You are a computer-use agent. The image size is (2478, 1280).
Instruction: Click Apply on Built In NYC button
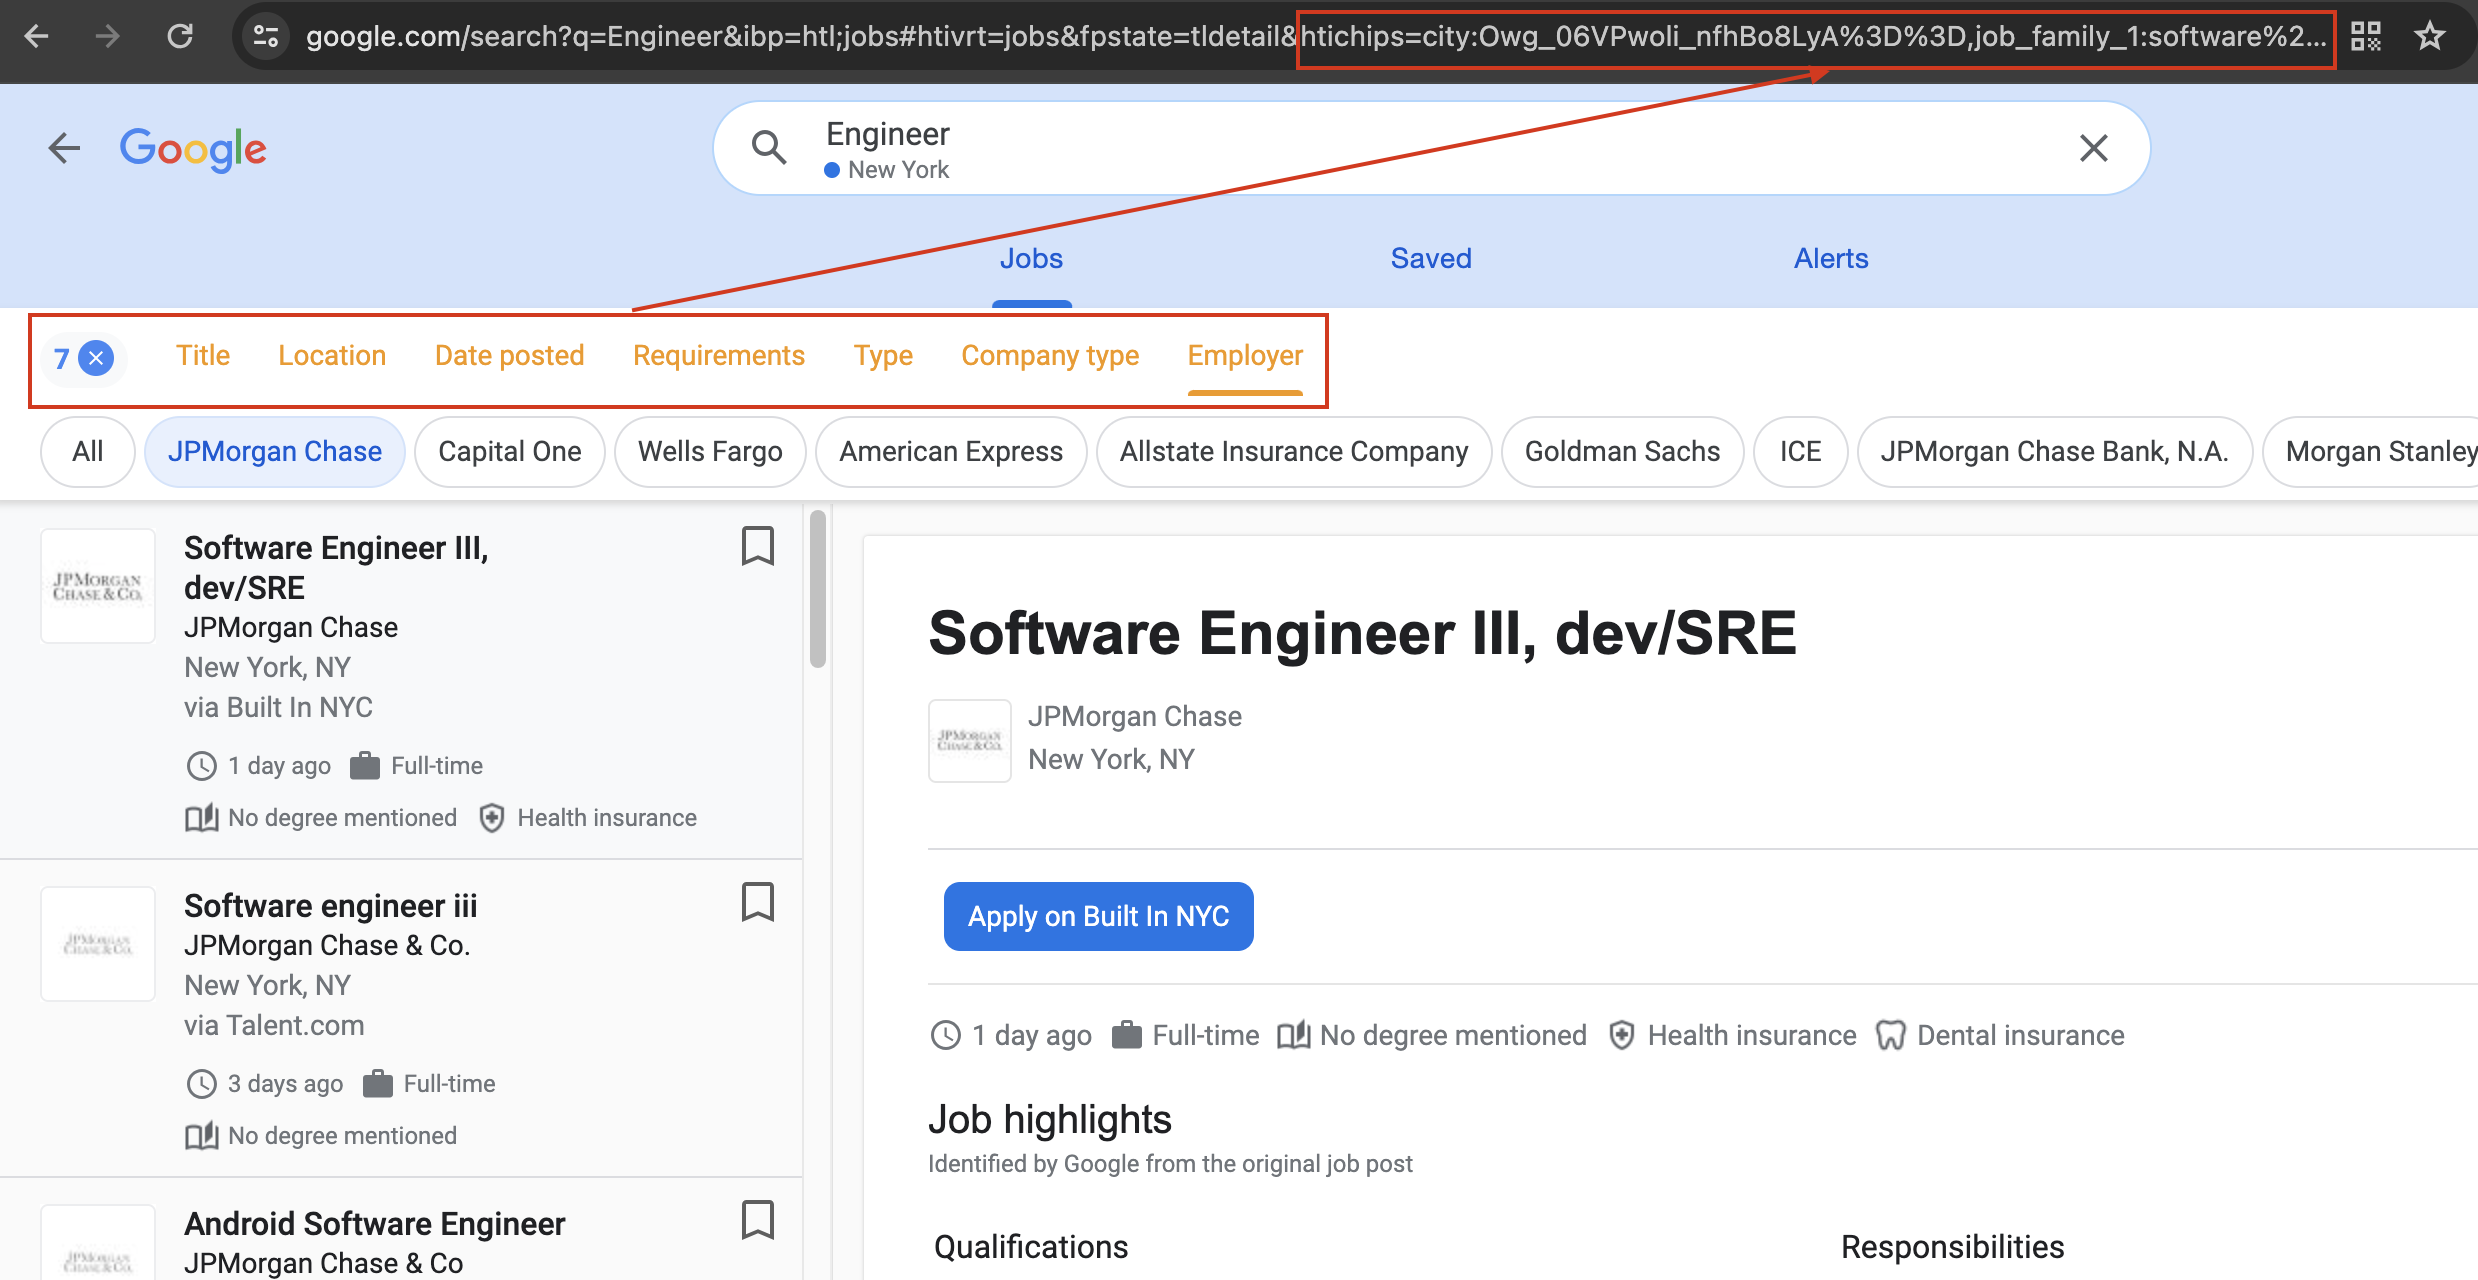click(x=1098, y=916)
